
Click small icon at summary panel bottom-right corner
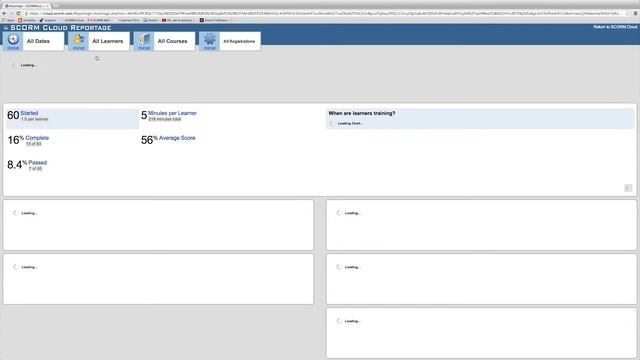pos(628,188)
